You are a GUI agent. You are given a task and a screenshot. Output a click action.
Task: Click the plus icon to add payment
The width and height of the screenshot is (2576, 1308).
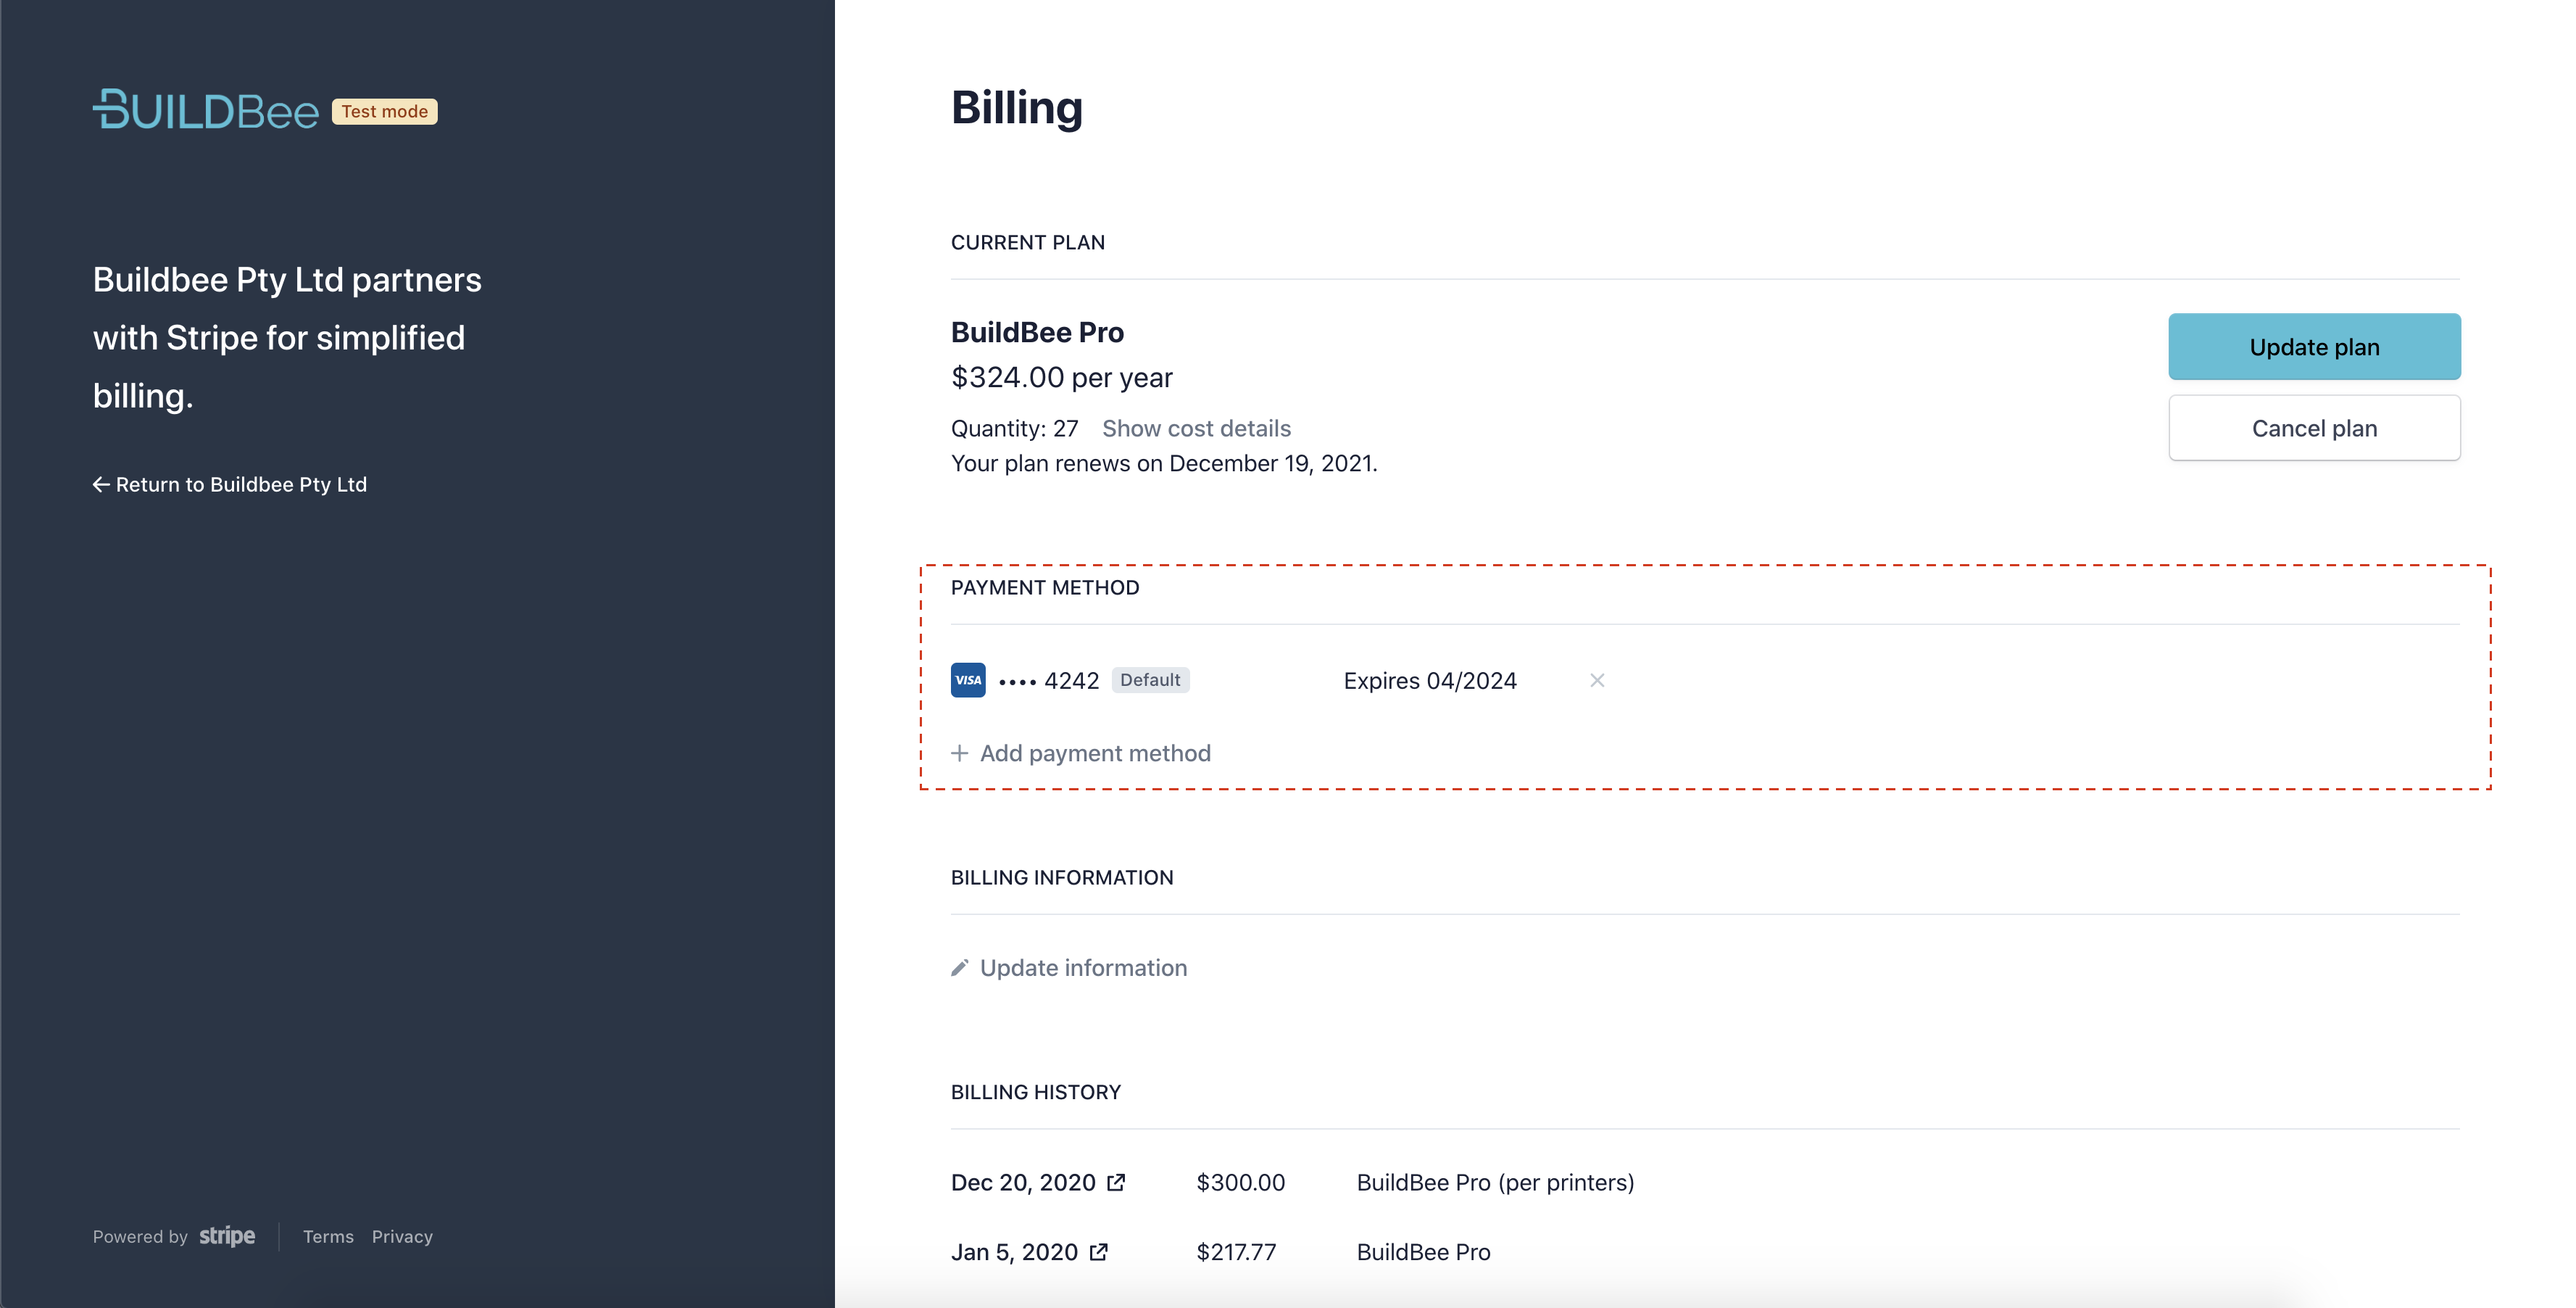(960, 753)
